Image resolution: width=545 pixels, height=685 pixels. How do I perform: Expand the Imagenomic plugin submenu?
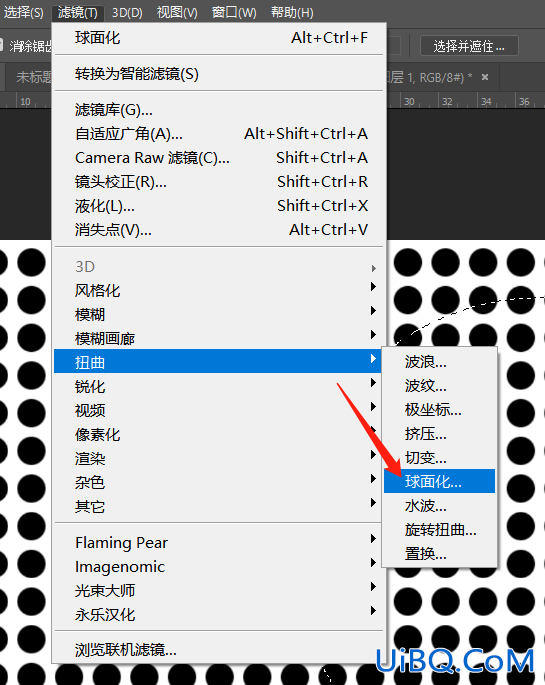pyautogui.click(x=218, y=567)
